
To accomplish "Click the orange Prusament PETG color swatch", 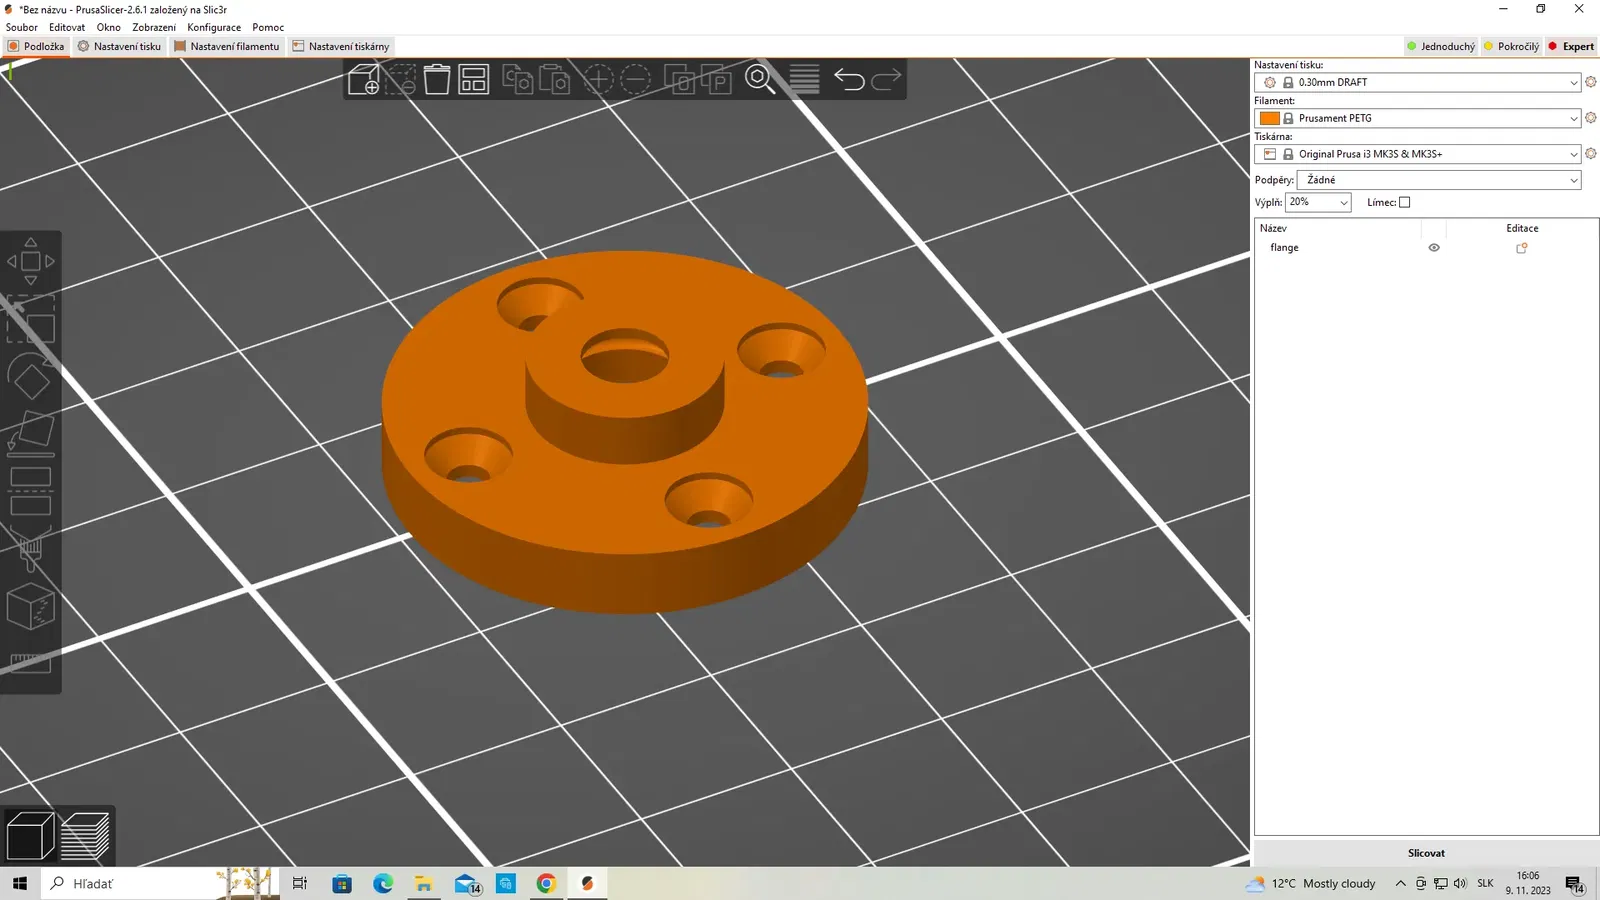I will click(x=1270, y=118).
